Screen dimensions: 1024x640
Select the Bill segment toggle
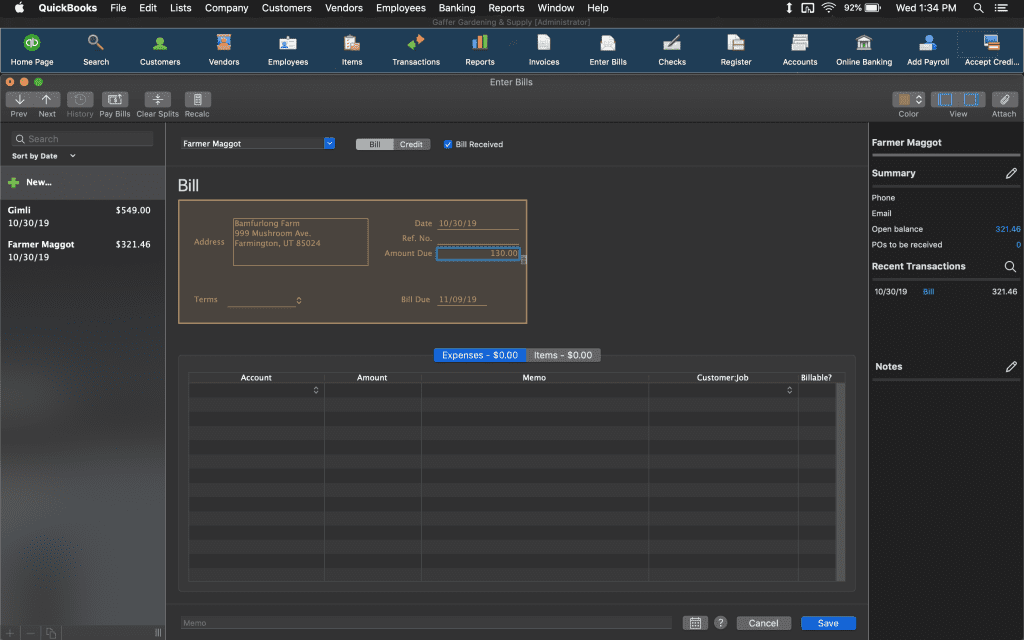(x=375, y=144)
